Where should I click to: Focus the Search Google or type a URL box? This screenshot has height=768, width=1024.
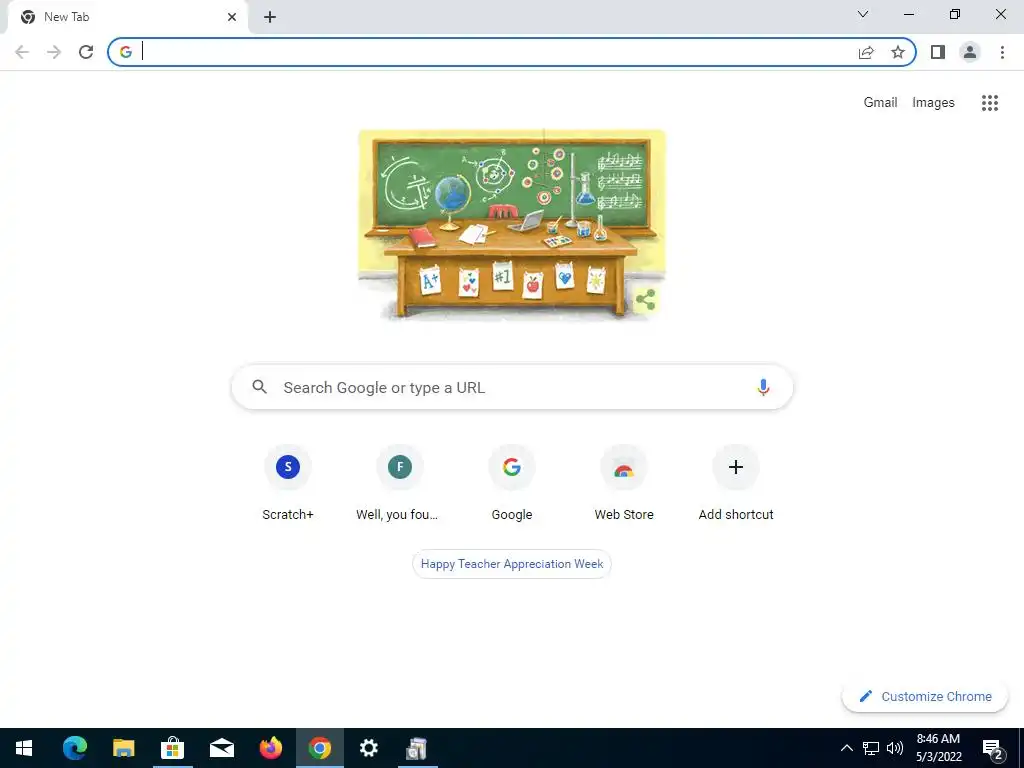click(512, 387)
